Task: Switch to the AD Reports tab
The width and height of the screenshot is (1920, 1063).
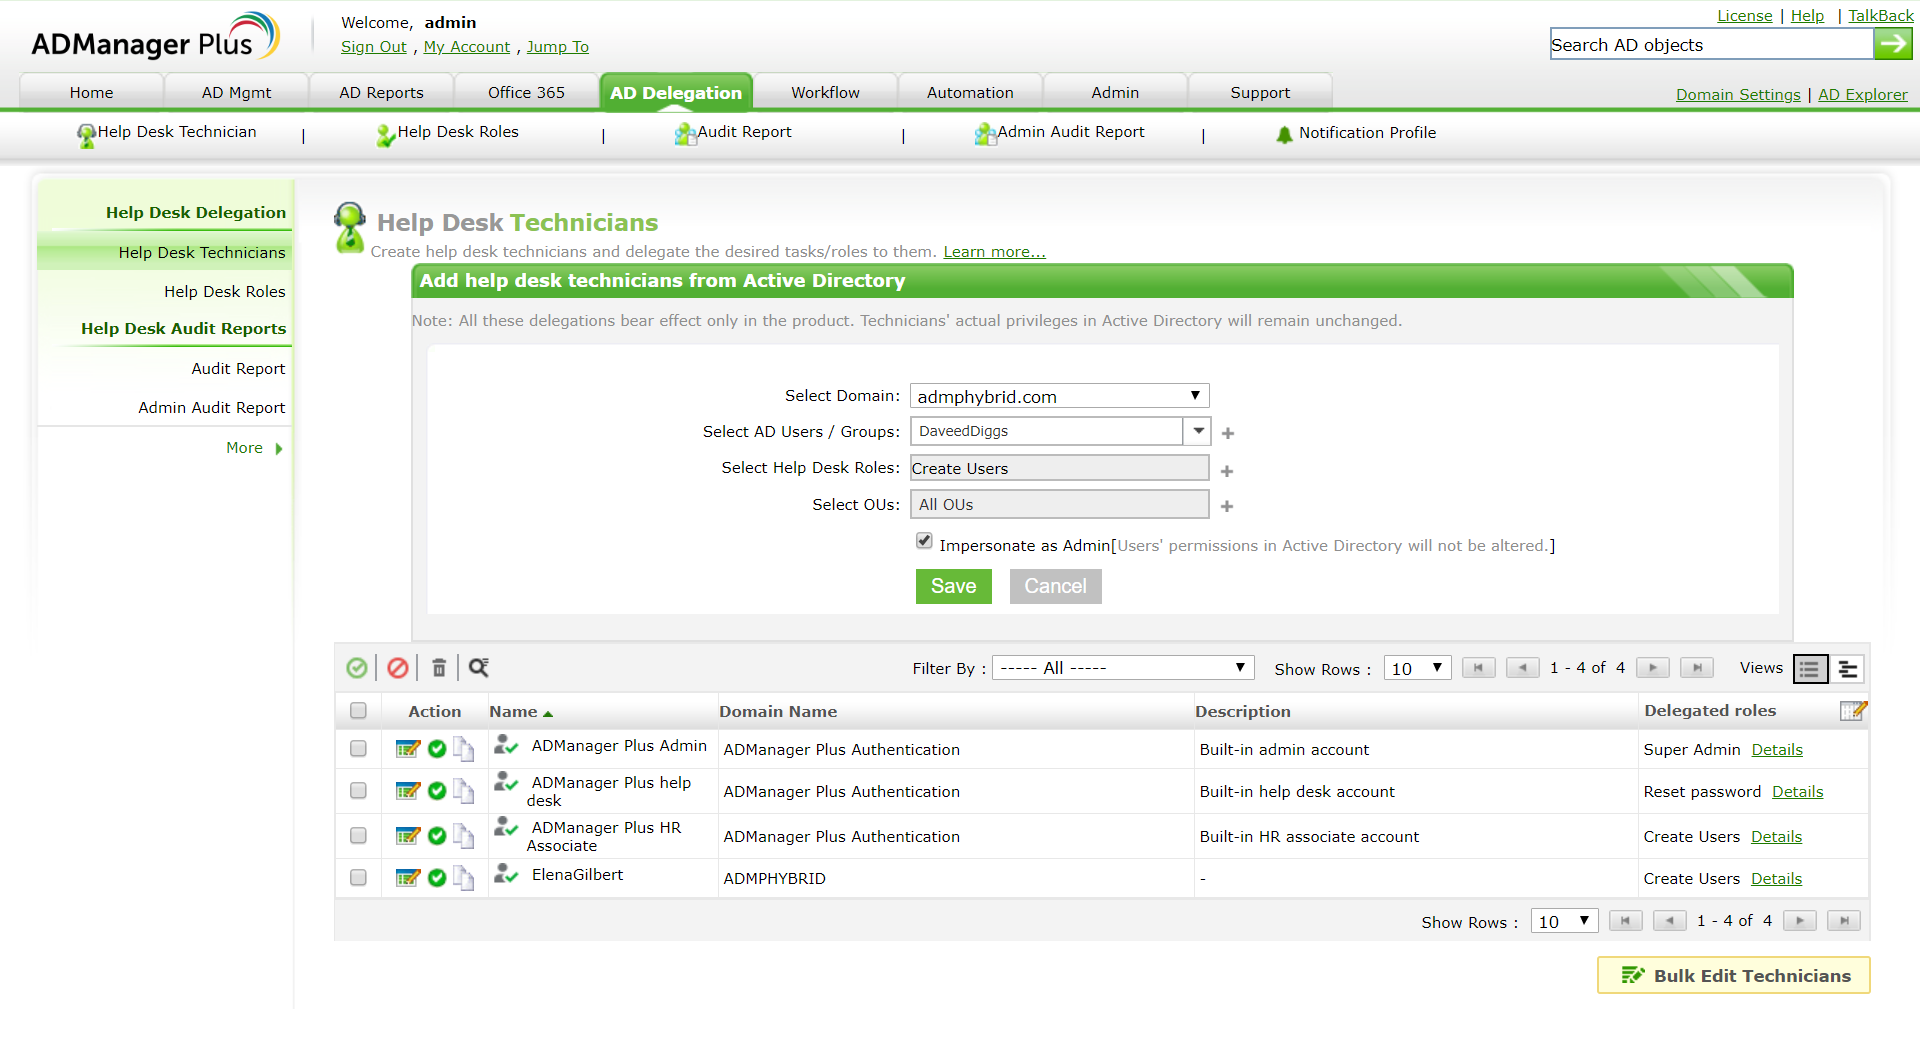Action: pos(381,92)
